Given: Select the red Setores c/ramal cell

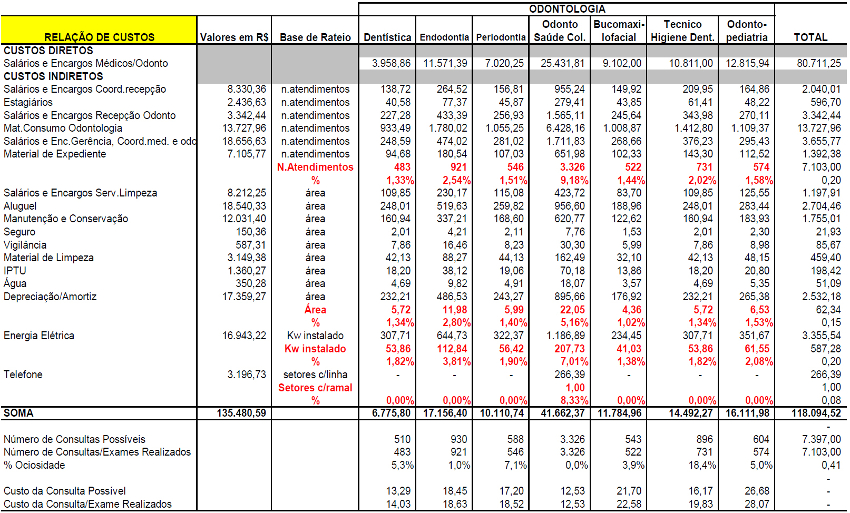Looking at the screenshot, I should 315,387.
